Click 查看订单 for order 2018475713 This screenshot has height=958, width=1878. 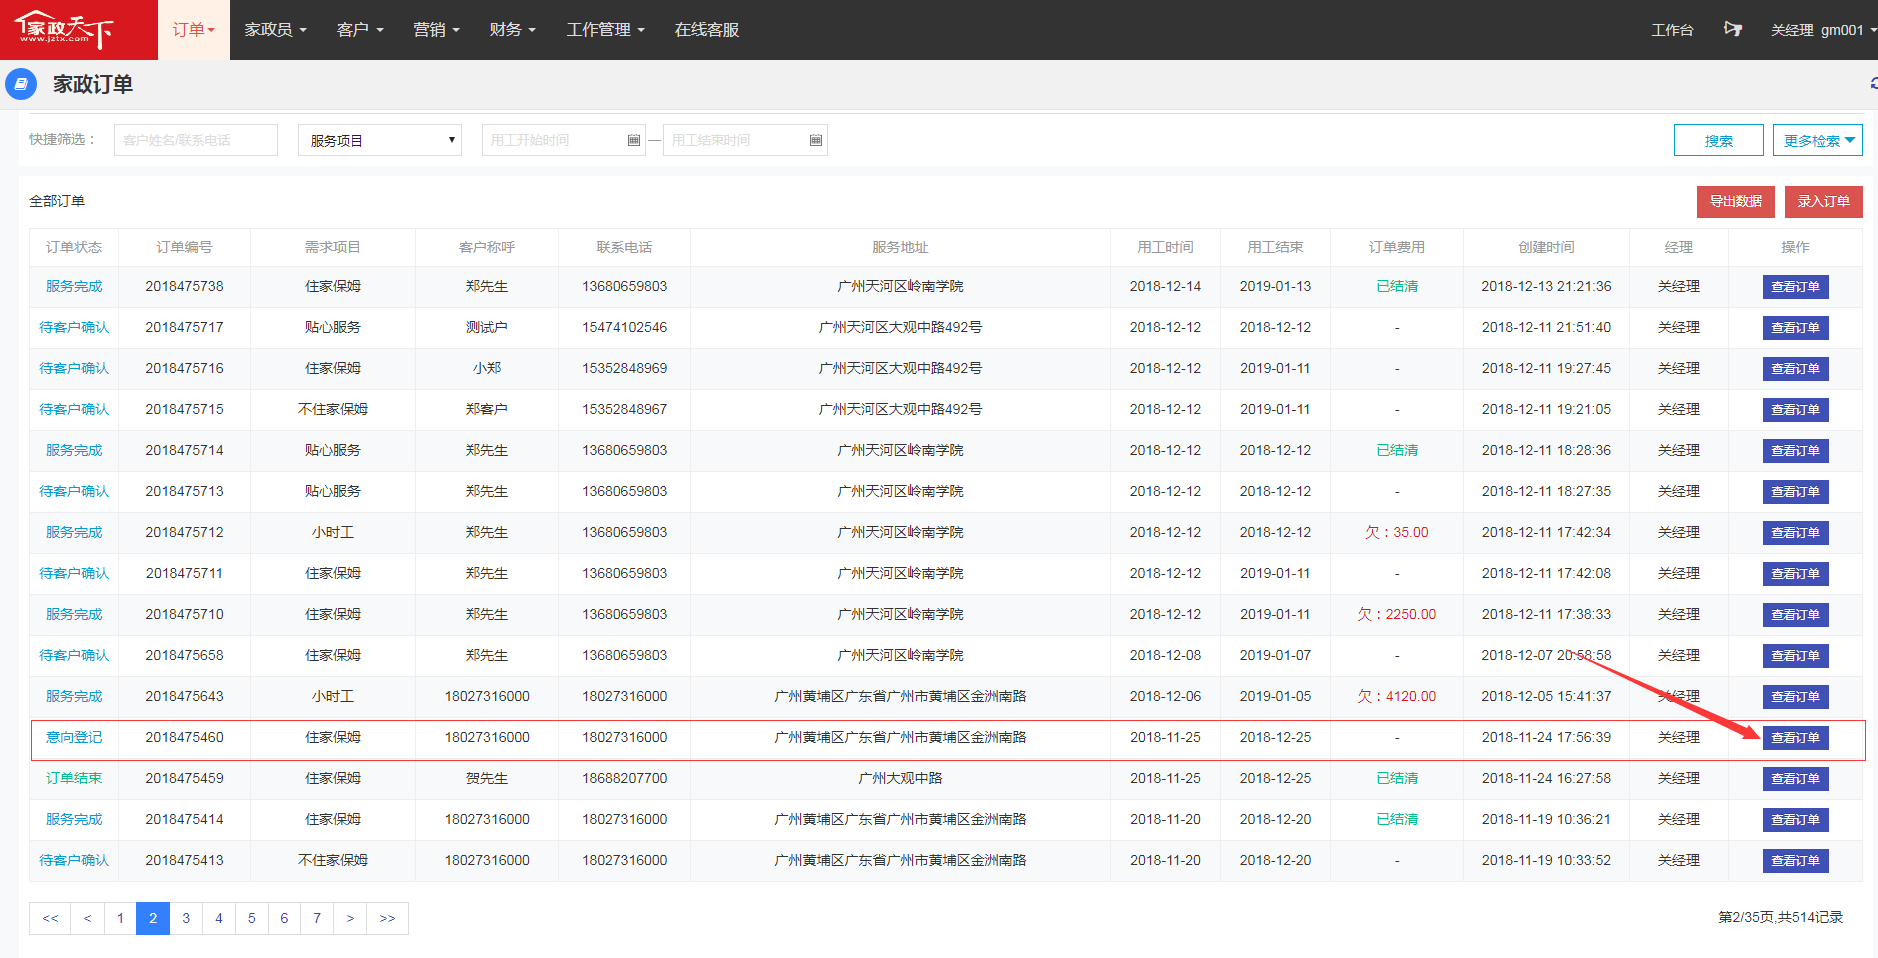click(1796, 492)
